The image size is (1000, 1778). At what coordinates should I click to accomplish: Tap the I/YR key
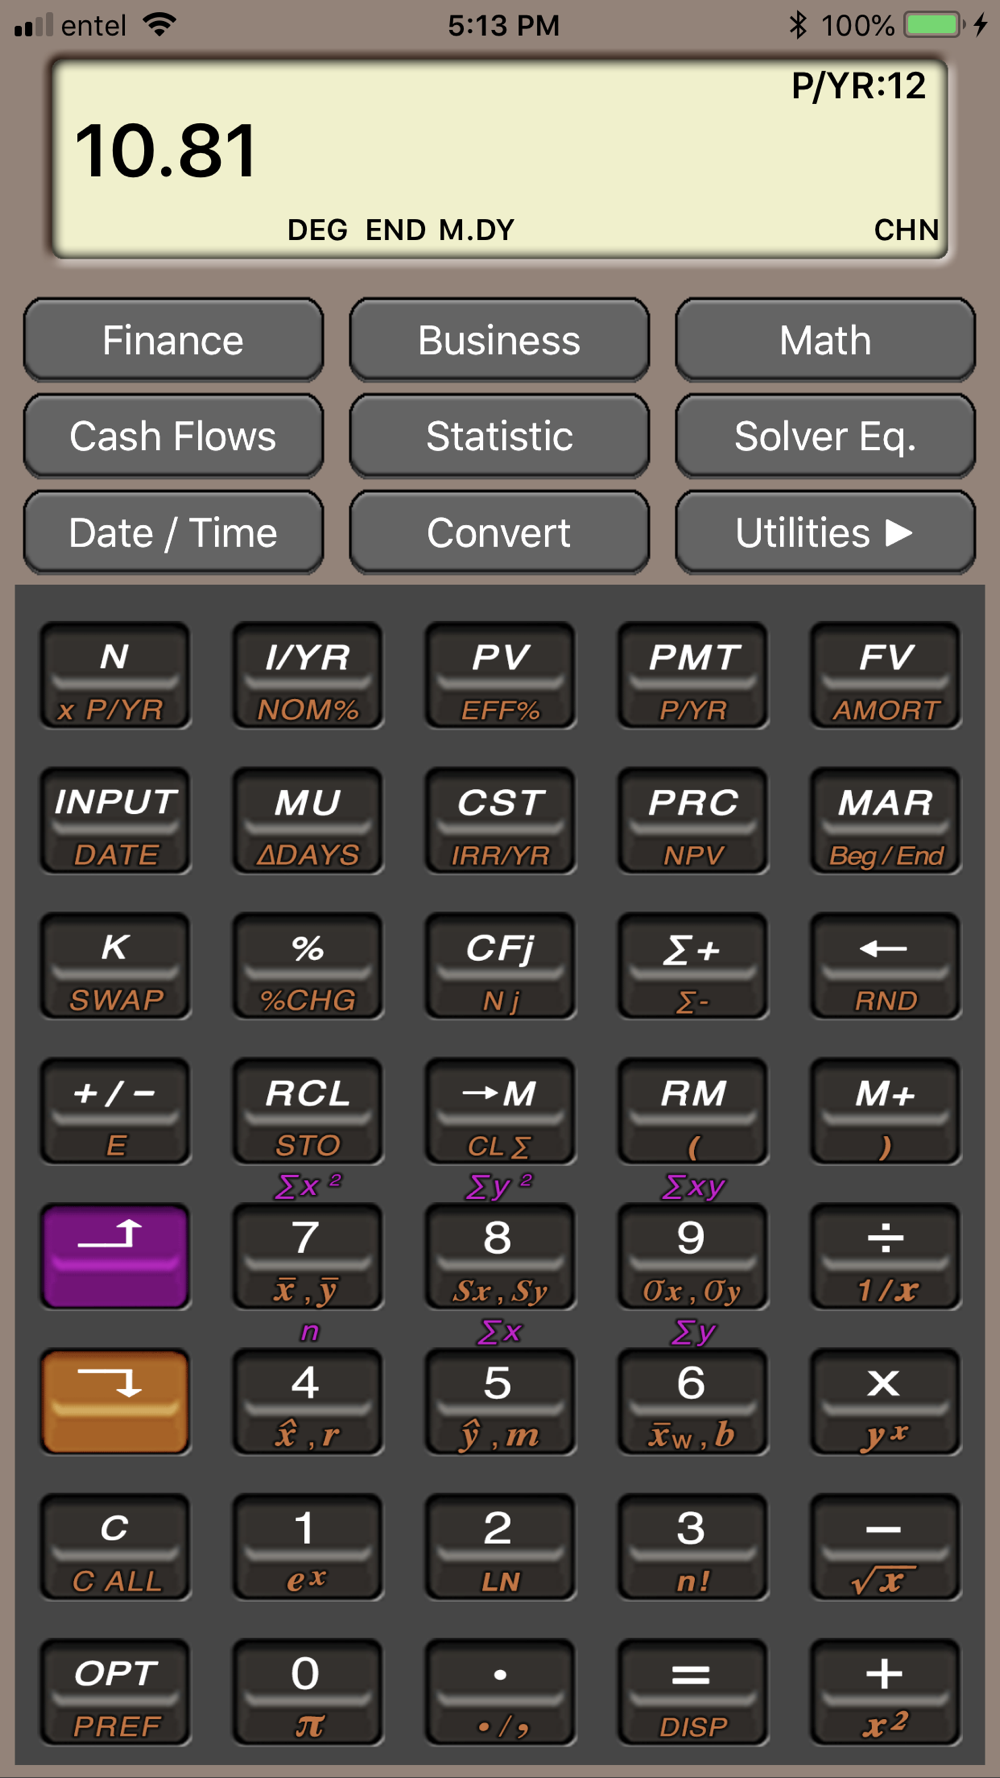pyautogui.click(x=308, y=675)
